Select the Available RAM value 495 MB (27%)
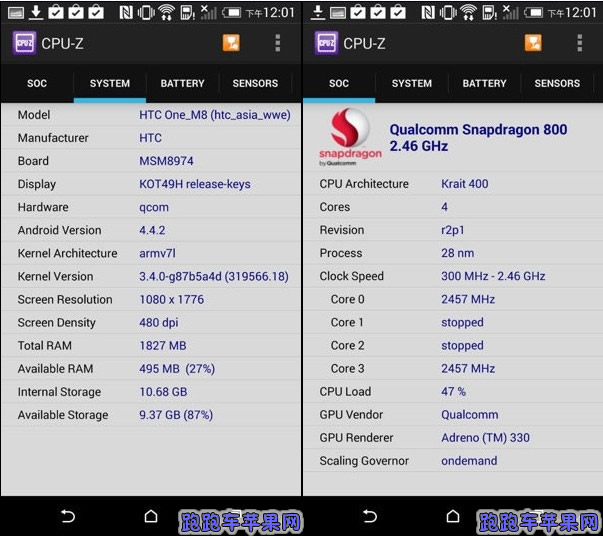This screenshot has height=536, width=603. tap(177, 369)
